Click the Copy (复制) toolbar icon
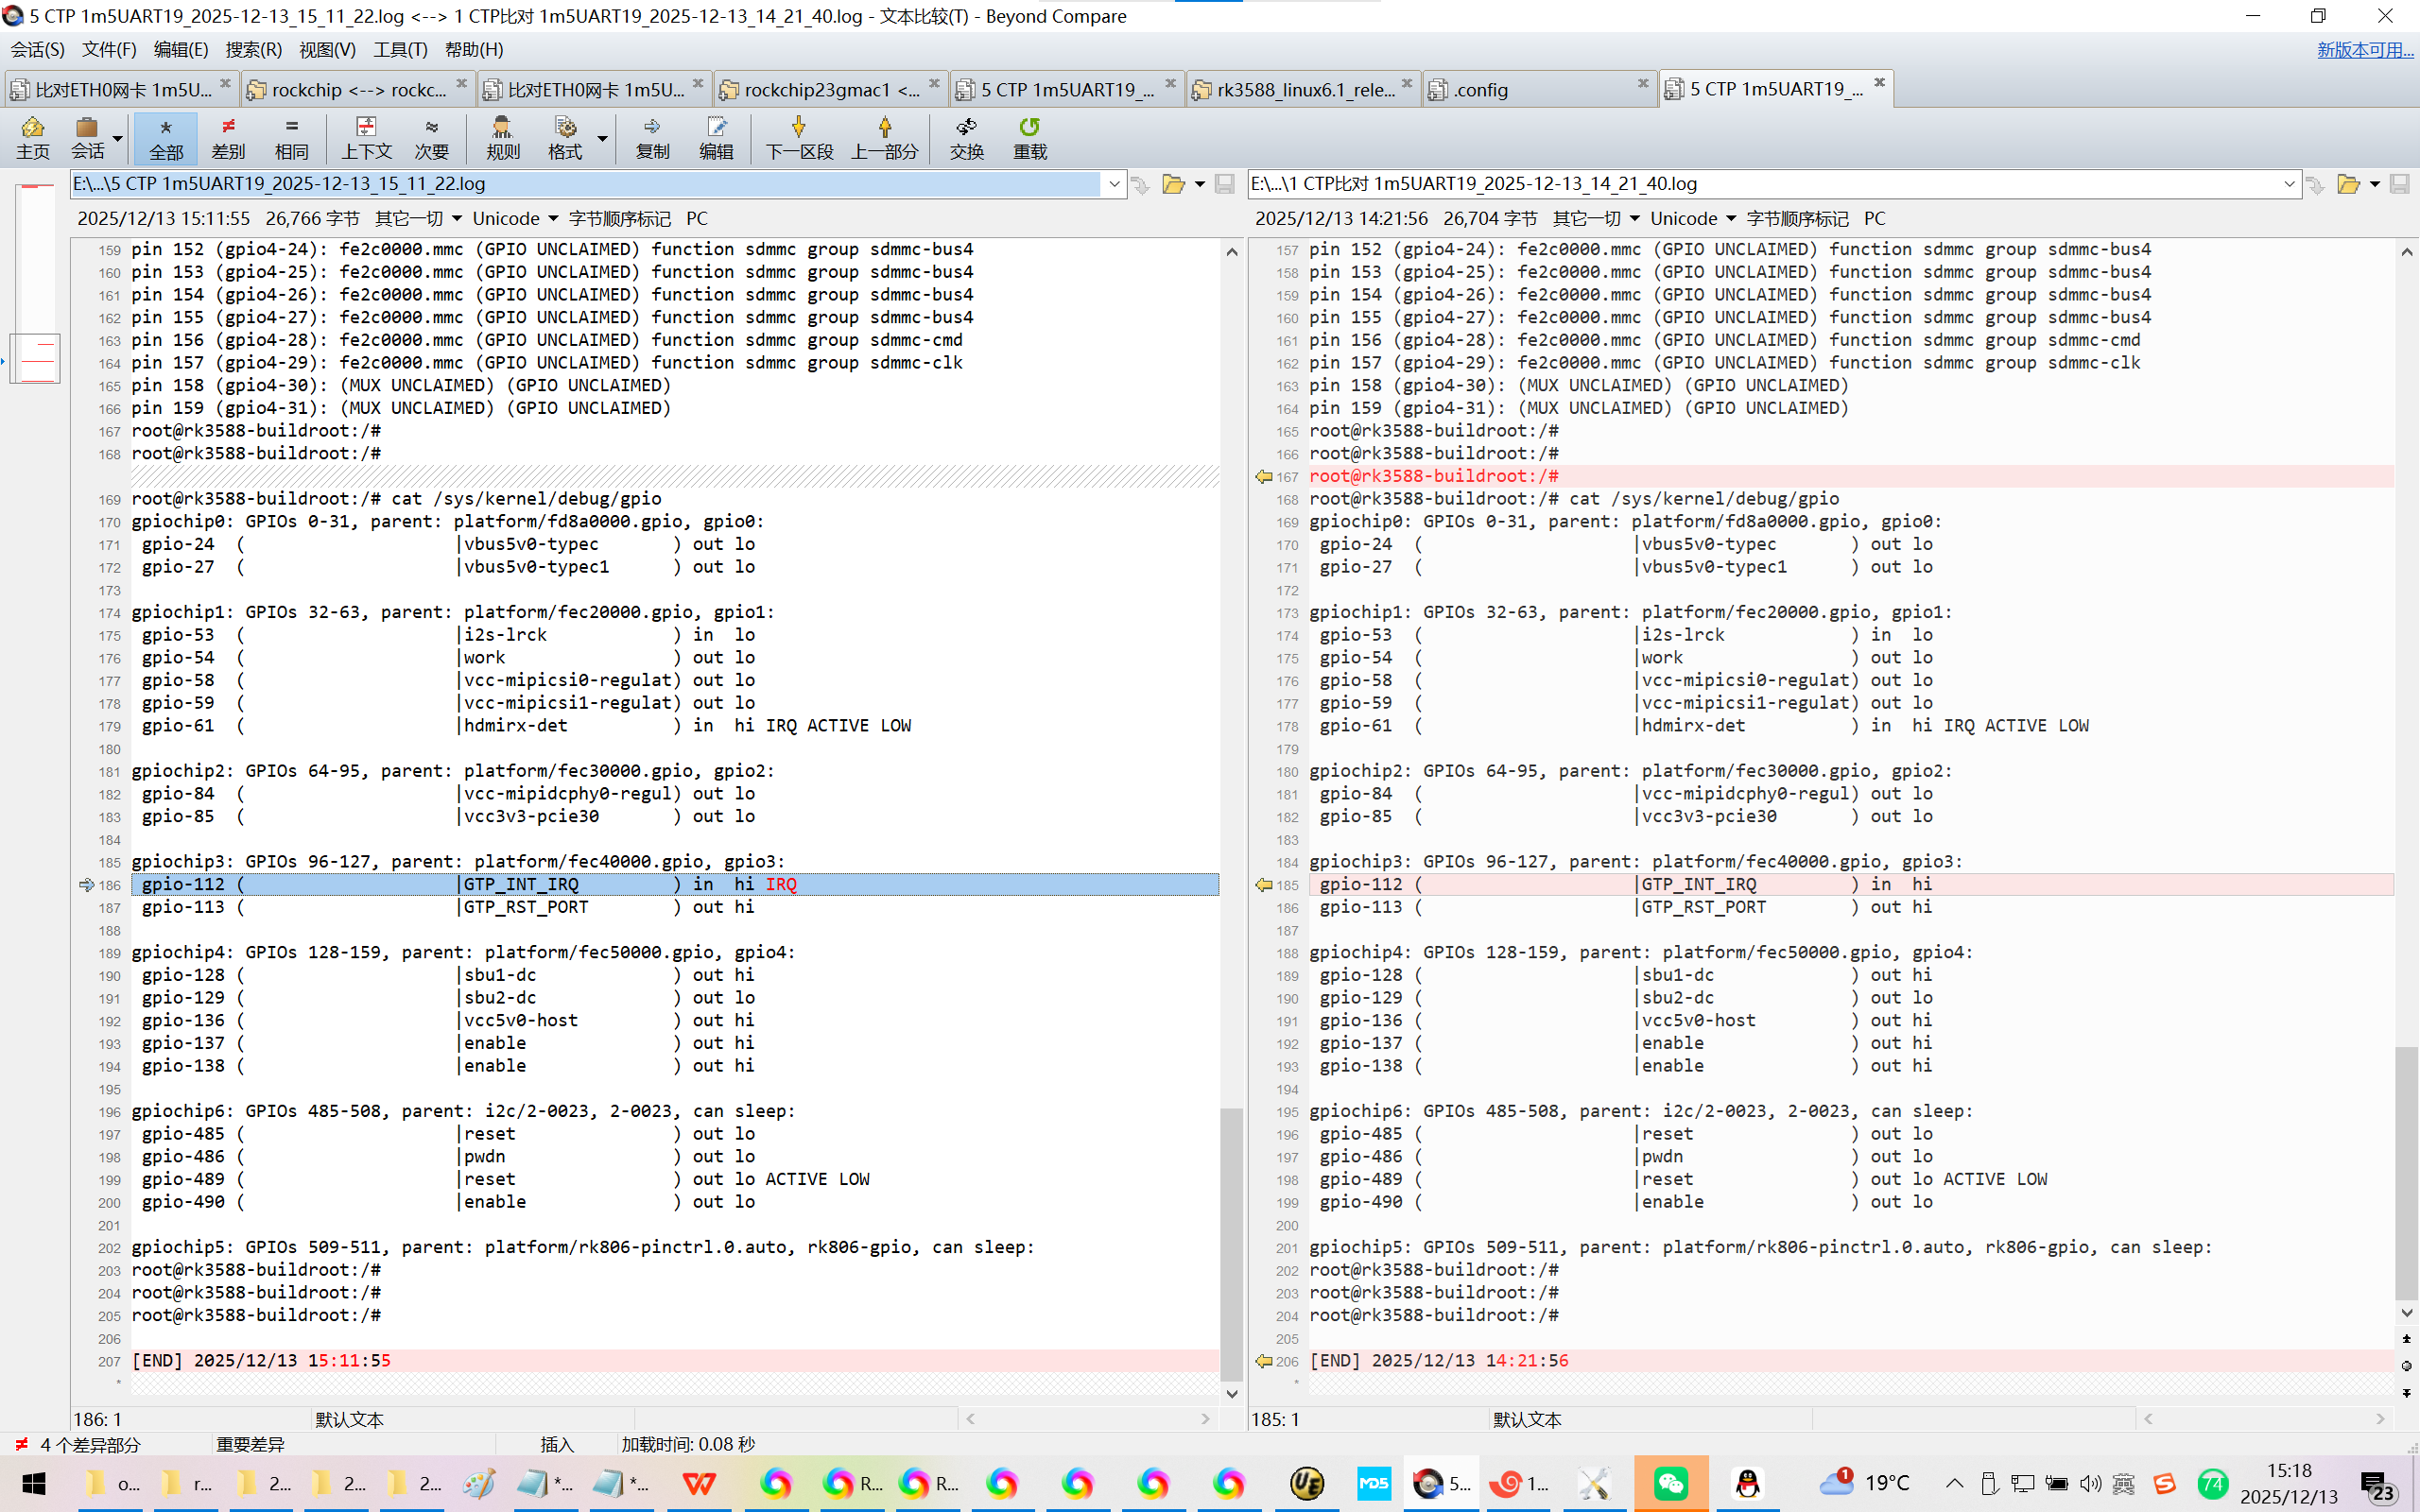The image size is (2420, 1512). click(x=652, y=138)
